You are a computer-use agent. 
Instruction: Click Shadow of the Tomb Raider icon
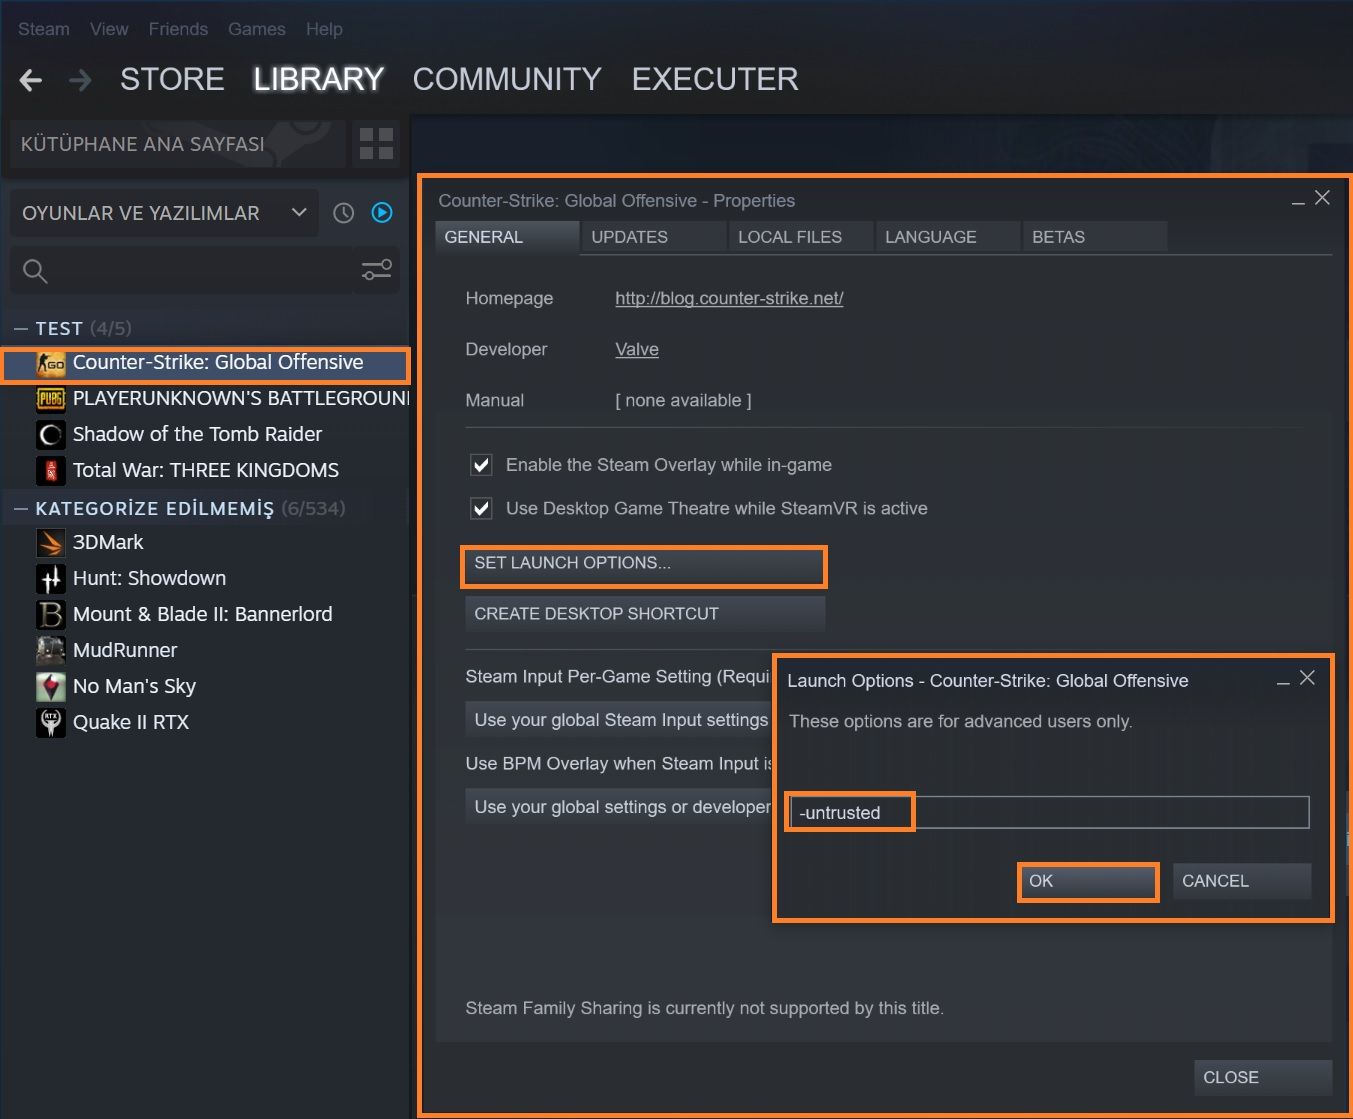[x=51, y=435]
